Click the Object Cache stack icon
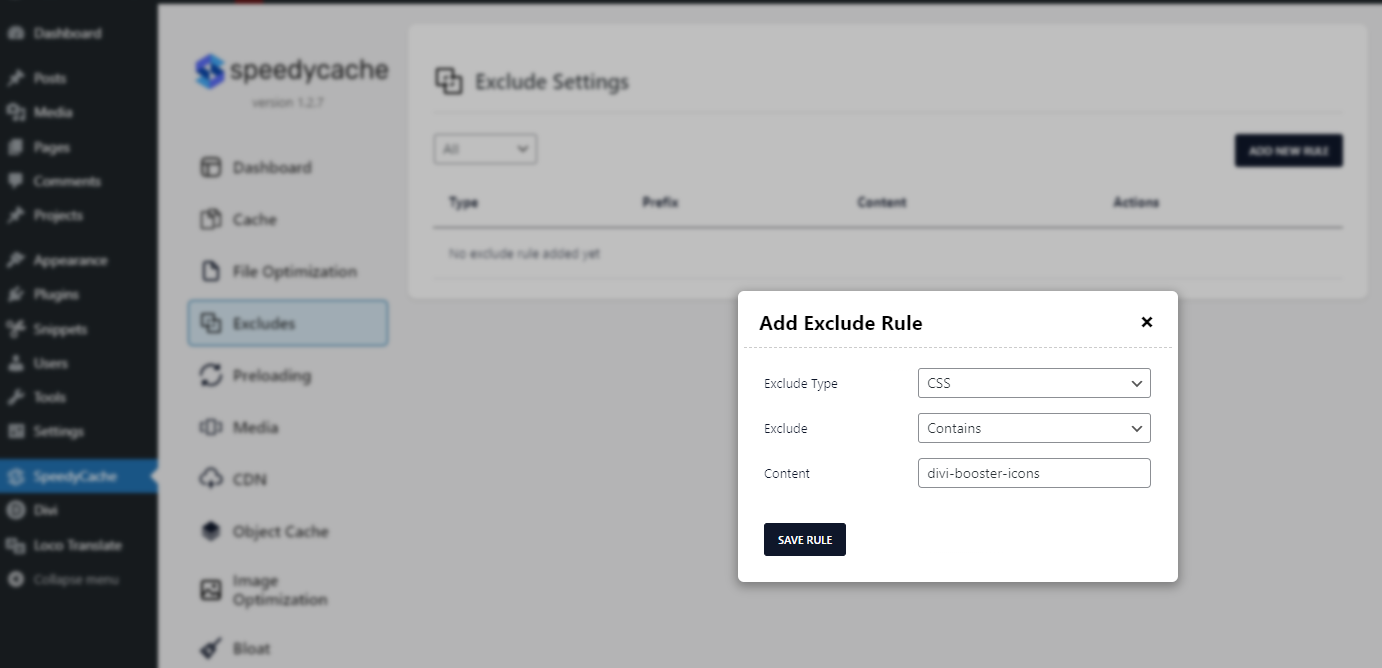Image resolution: width=1382 pixels, height=668 pixels. tap(210, 531)
